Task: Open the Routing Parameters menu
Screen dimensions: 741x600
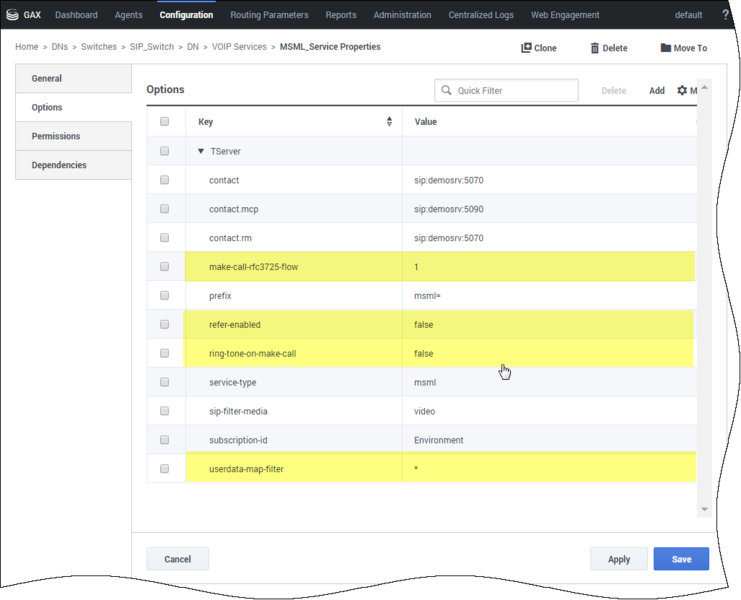Action: coord(269,15)
